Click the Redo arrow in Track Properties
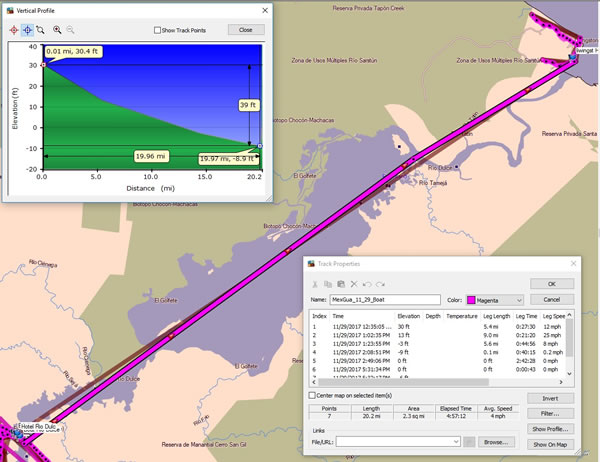600x462 pixels. [380, 284]
